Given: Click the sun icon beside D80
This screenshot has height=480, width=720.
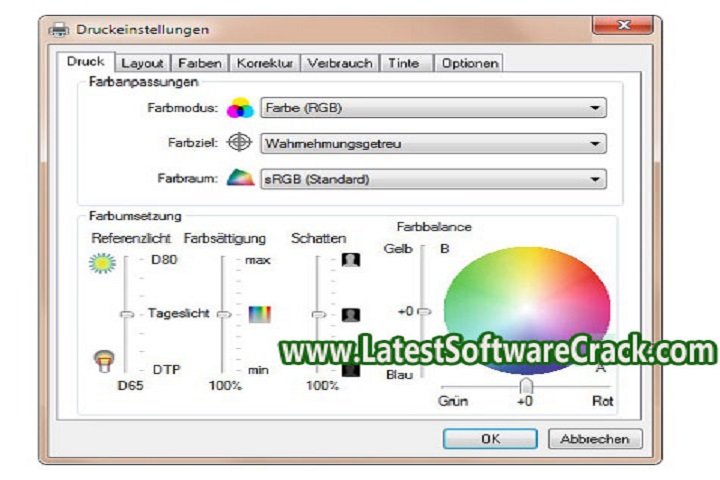Looking at the screenshot, I should coord(103,263).
